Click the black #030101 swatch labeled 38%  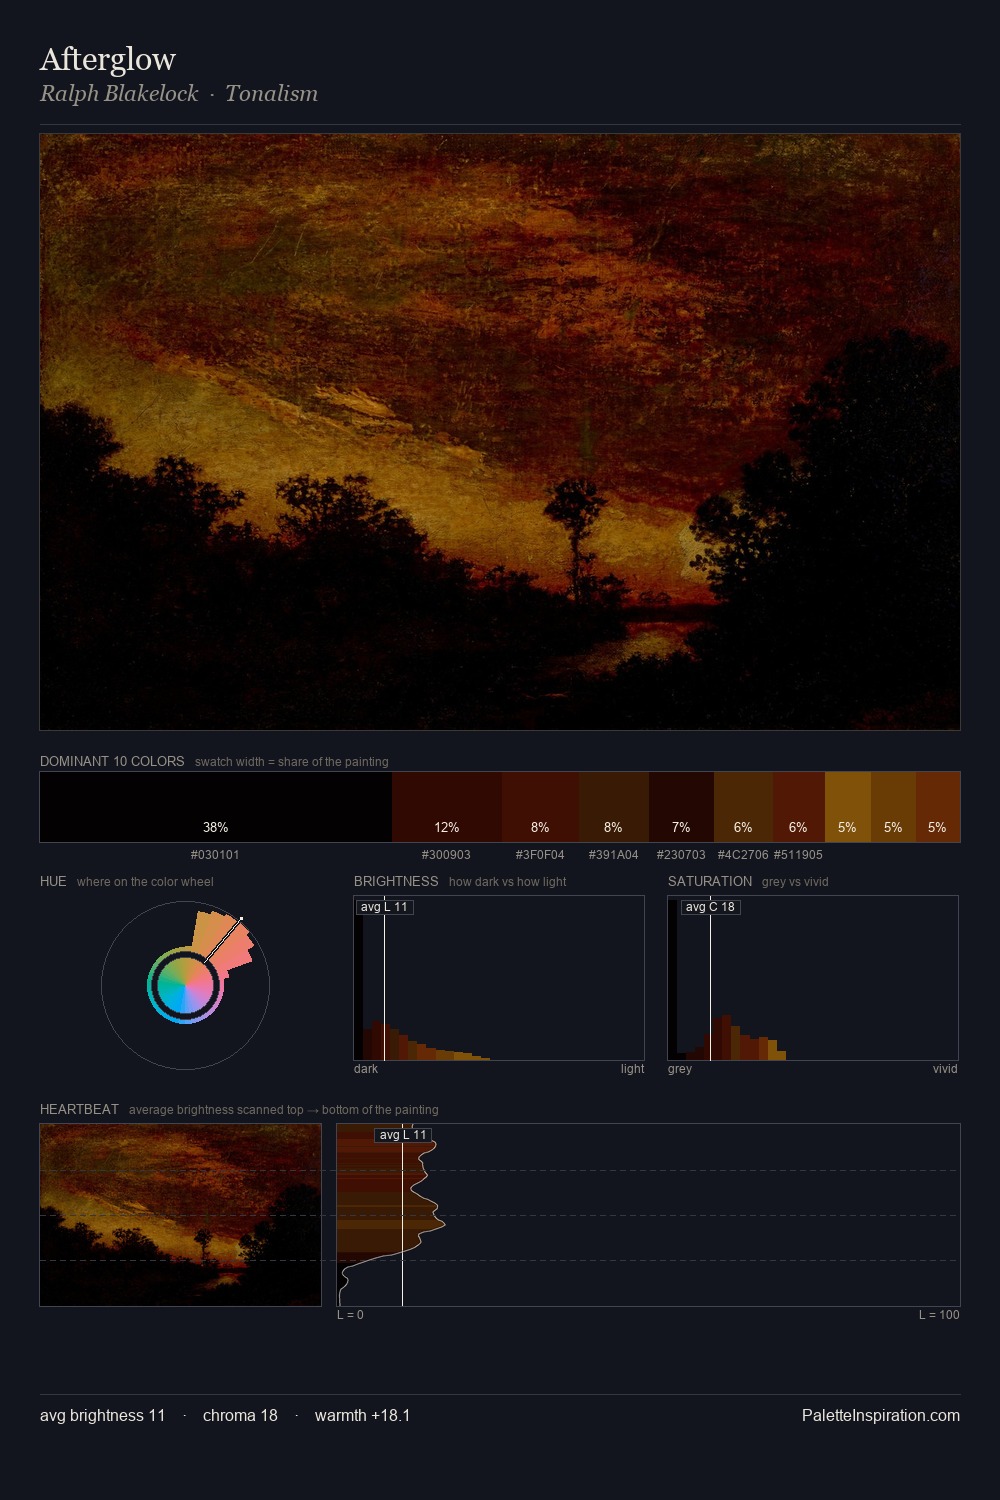[216, 807]
